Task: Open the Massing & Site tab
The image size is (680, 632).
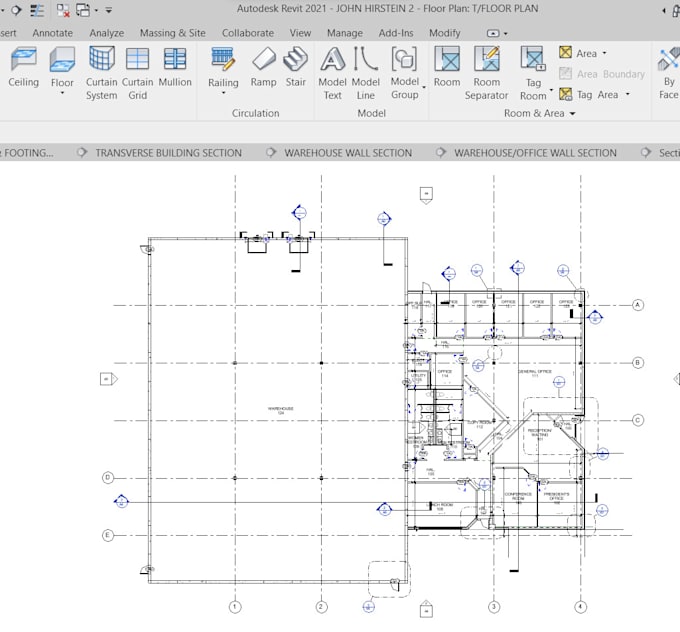Action: (x=173, y=33)
